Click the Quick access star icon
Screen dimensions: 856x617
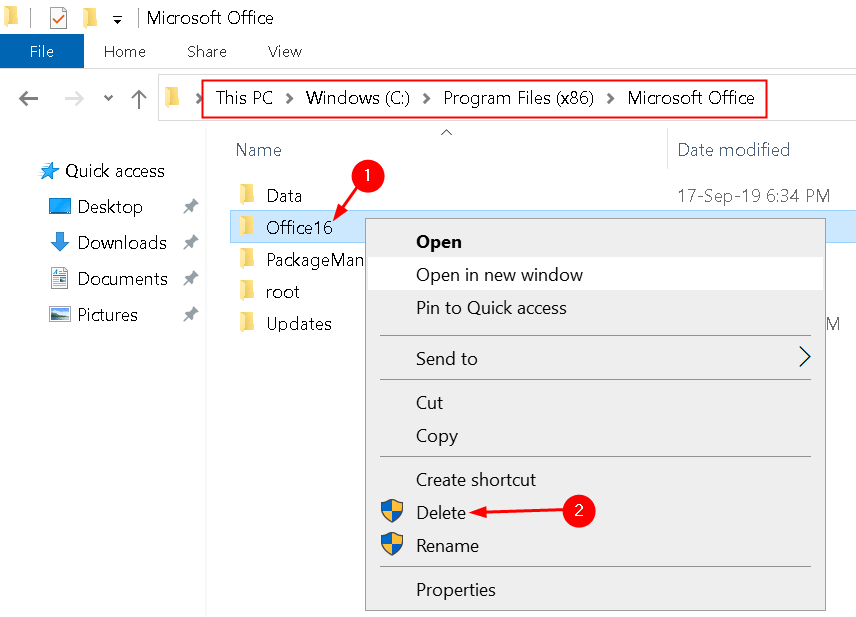[x=49, y=171]
